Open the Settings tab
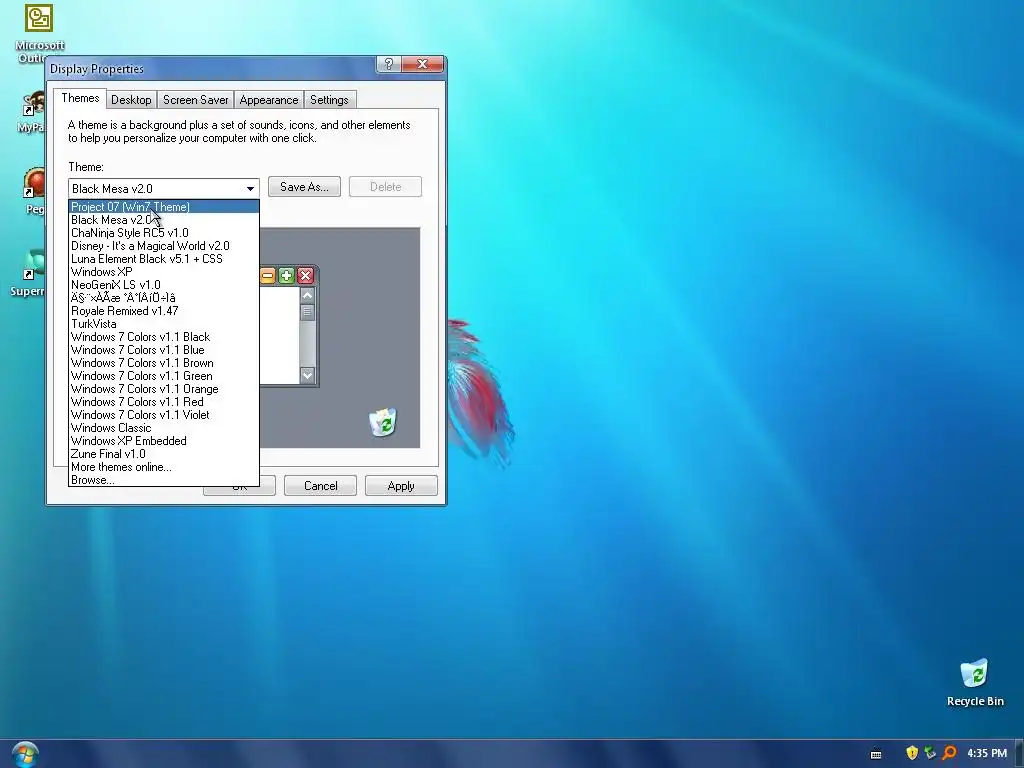Viewport: 1024px width, 768px height. 329,100
